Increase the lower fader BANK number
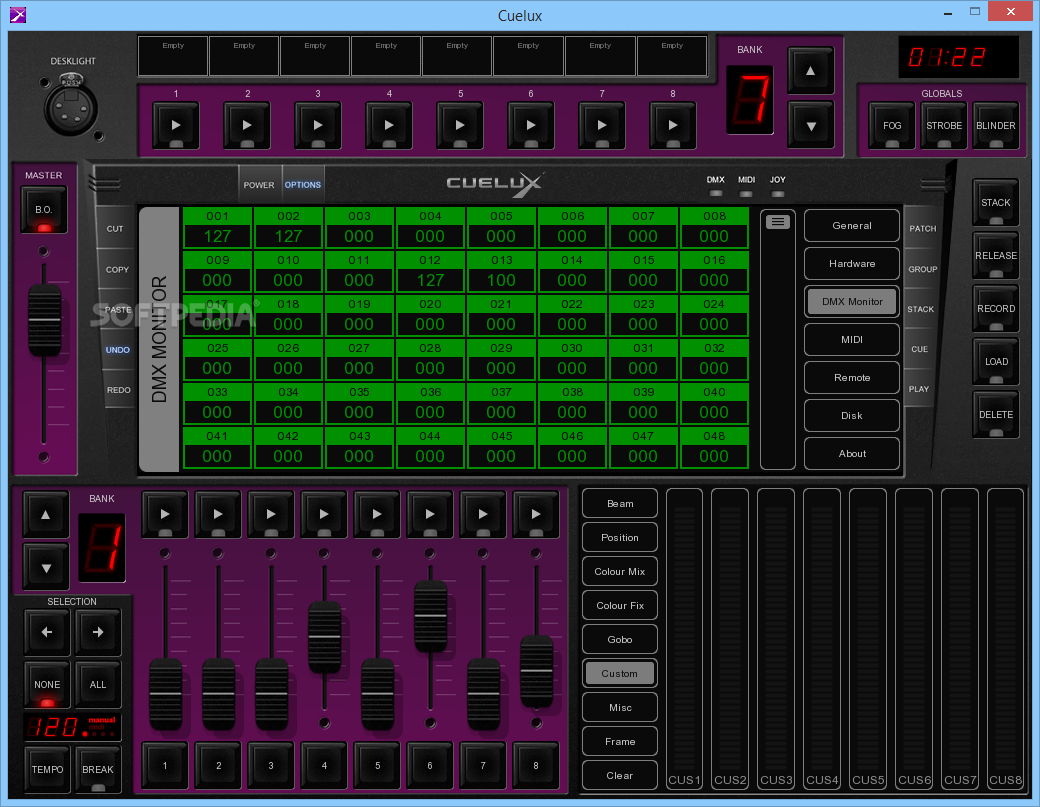1040x807 pixels. click(x=46, y=515)
